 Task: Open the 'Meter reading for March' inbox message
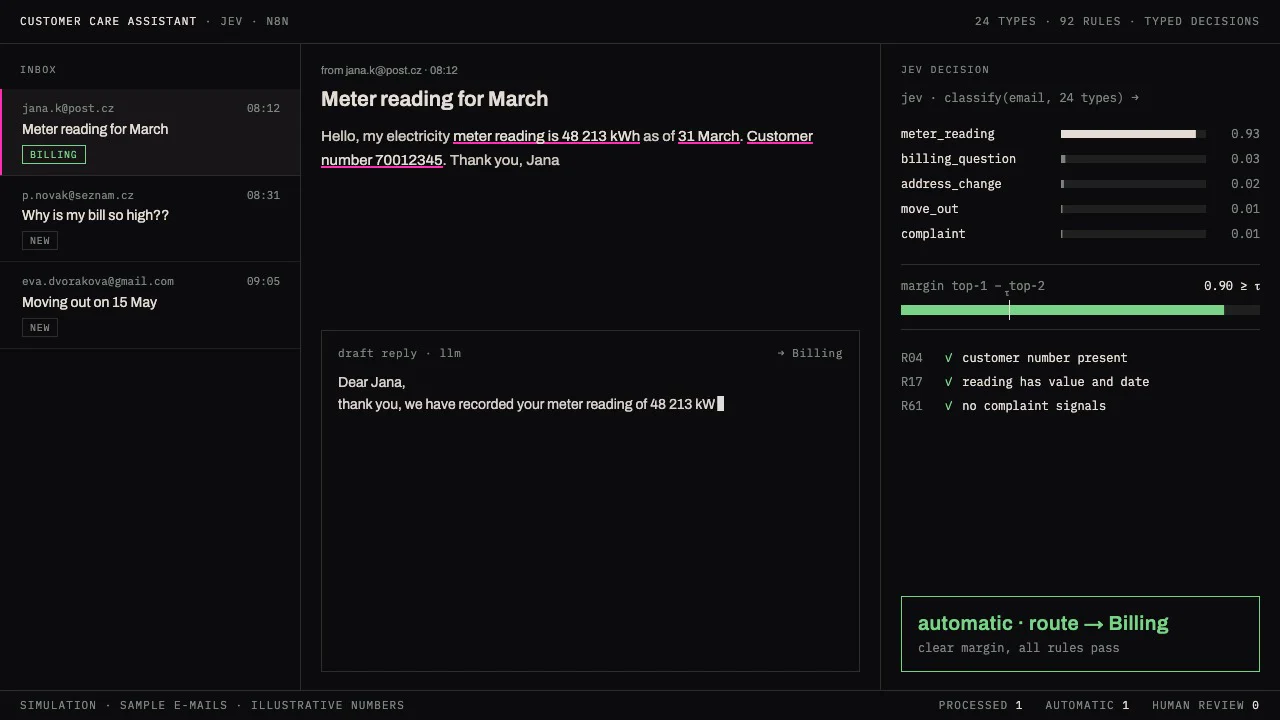pos(151,132)
